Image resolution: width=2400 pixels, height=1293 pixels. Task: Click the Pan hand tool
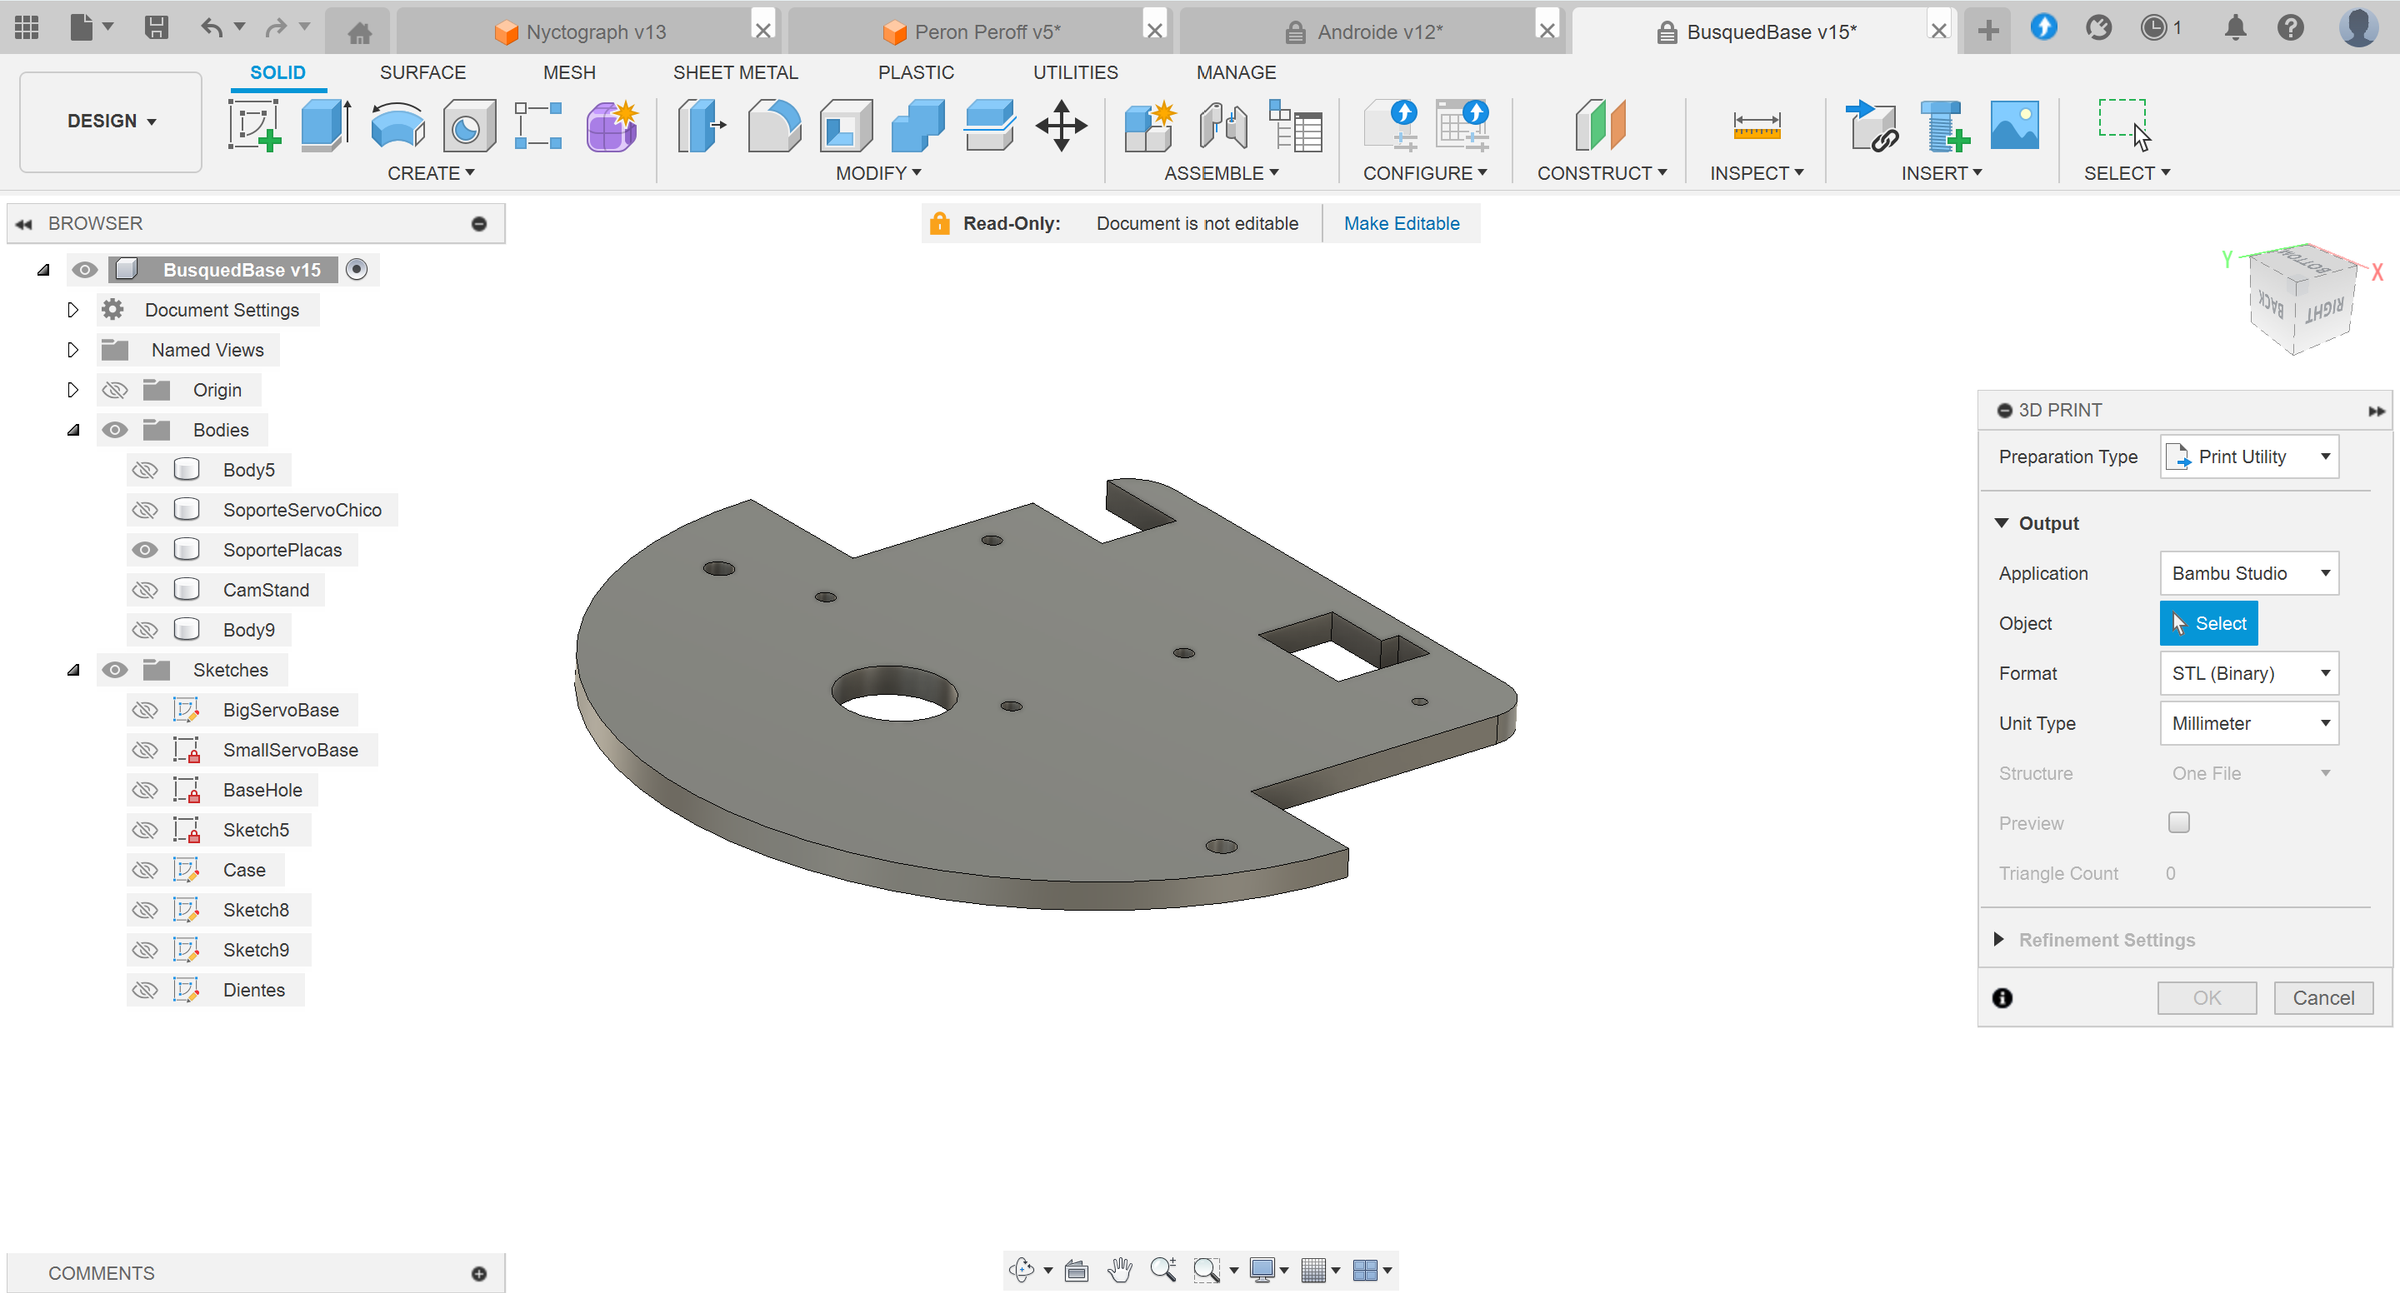click(x=1120, y=1270)
